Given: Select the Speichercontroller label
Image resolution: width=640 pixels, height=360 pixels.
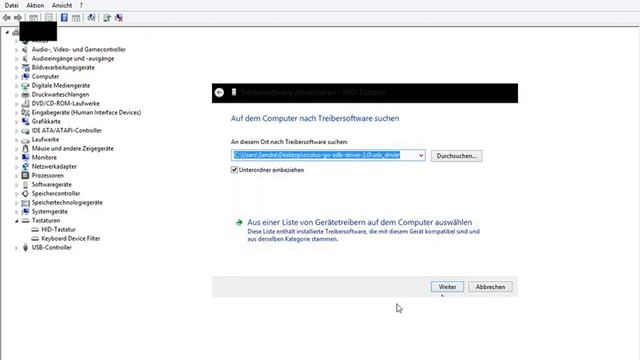Looking at the screenshot, I should 56,193.
